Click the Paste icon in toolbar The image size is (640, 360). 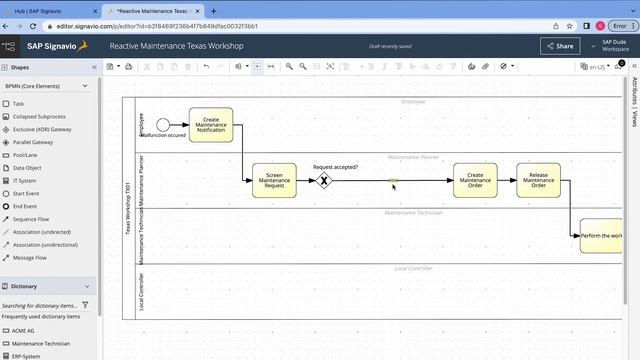[174, 67]
